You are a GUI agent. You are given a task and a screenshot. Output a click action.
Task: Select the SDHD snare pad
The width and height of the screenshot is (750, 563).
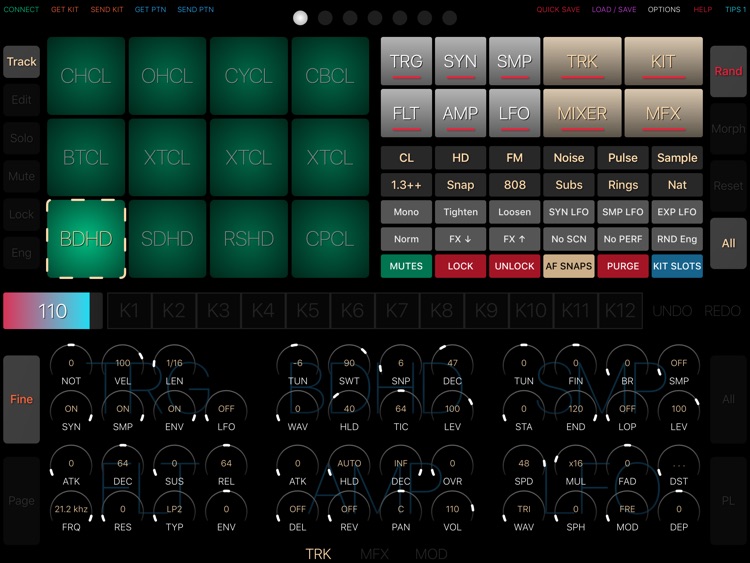(x=167, y=239)
